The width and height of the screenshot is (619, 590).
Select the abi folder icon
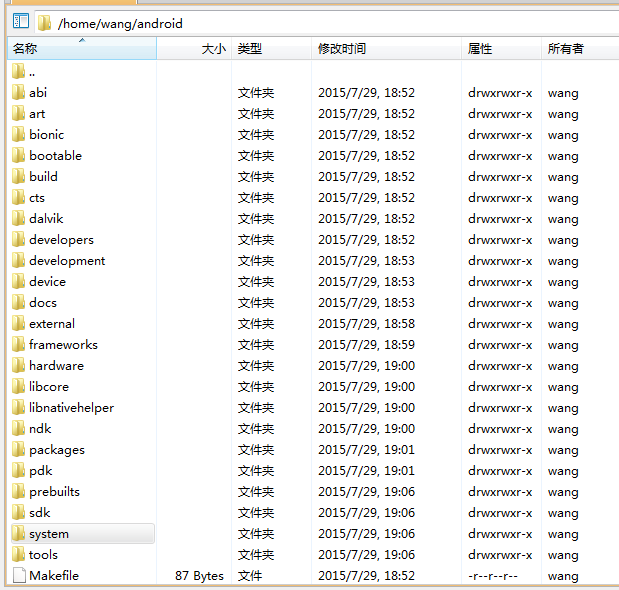click(x=19, y=92)
